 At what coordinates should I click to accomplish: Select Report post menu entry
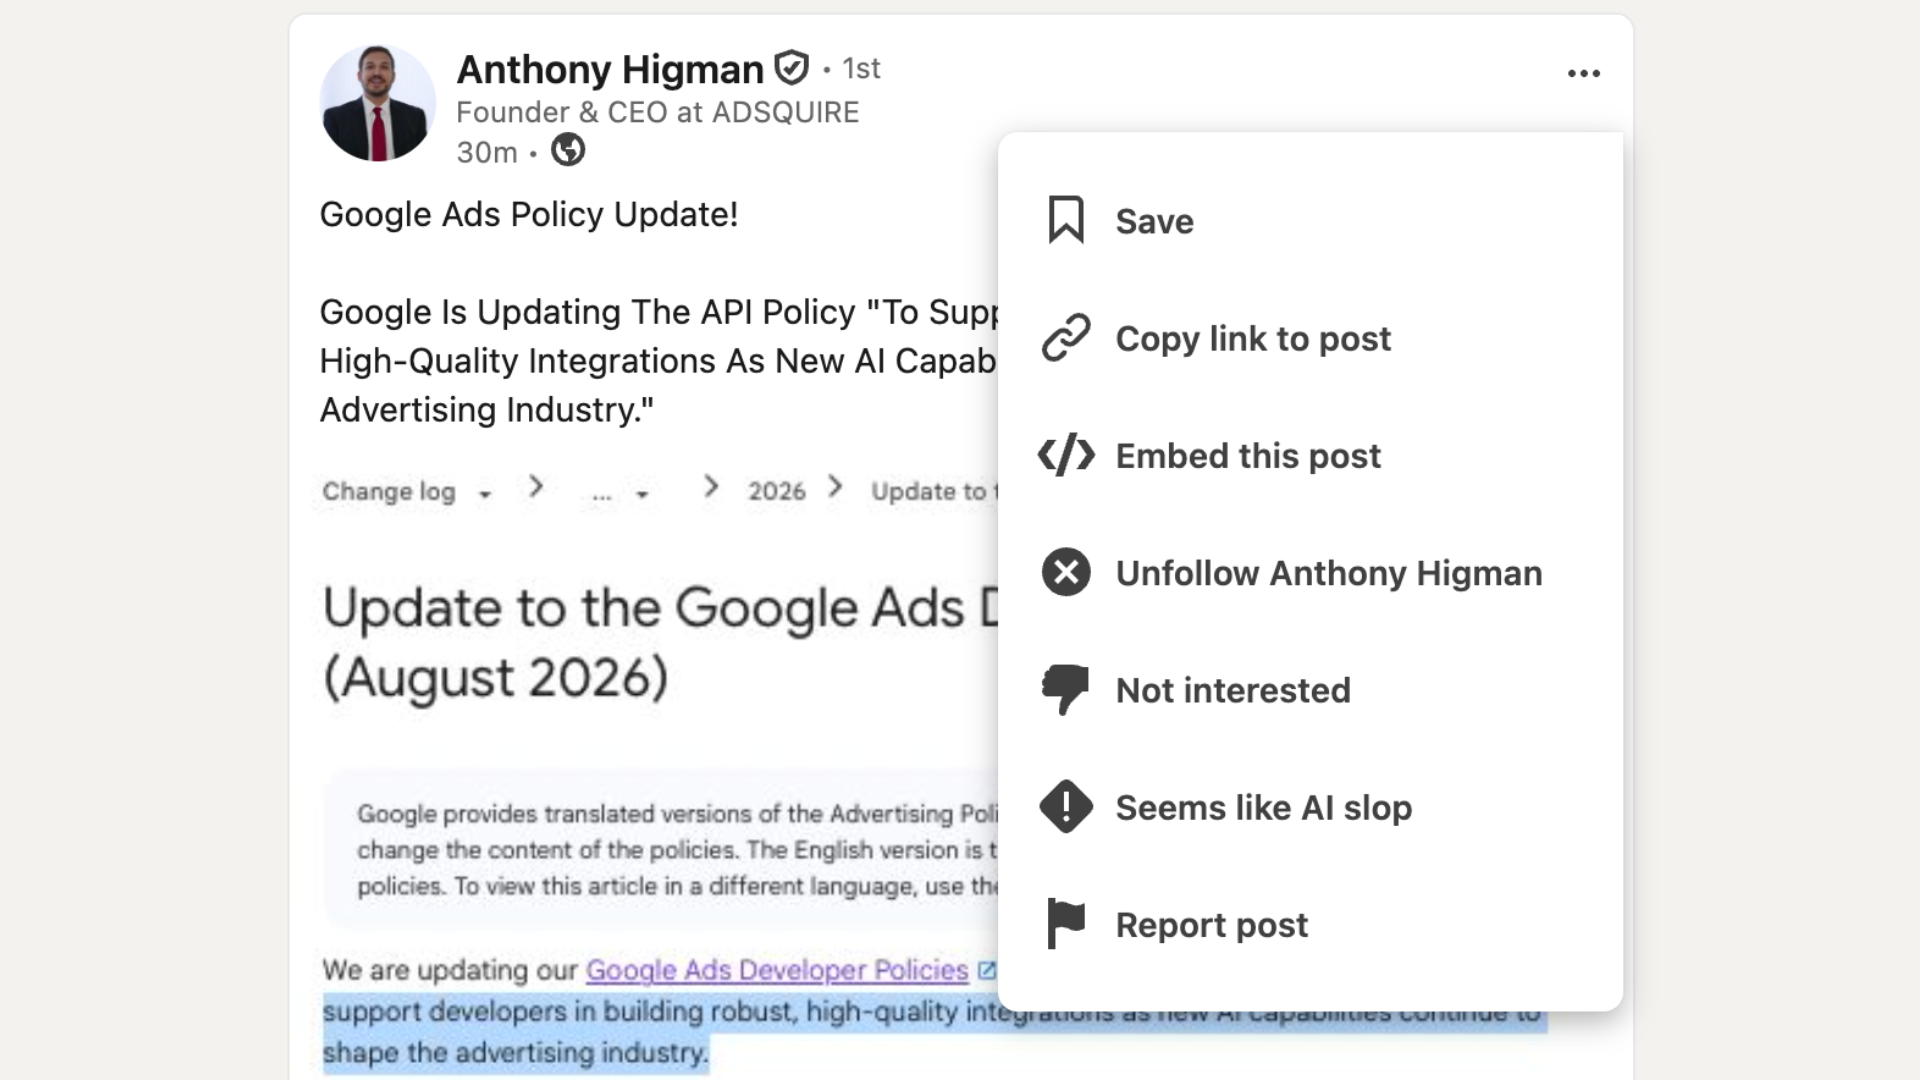tap(1212, 924)
